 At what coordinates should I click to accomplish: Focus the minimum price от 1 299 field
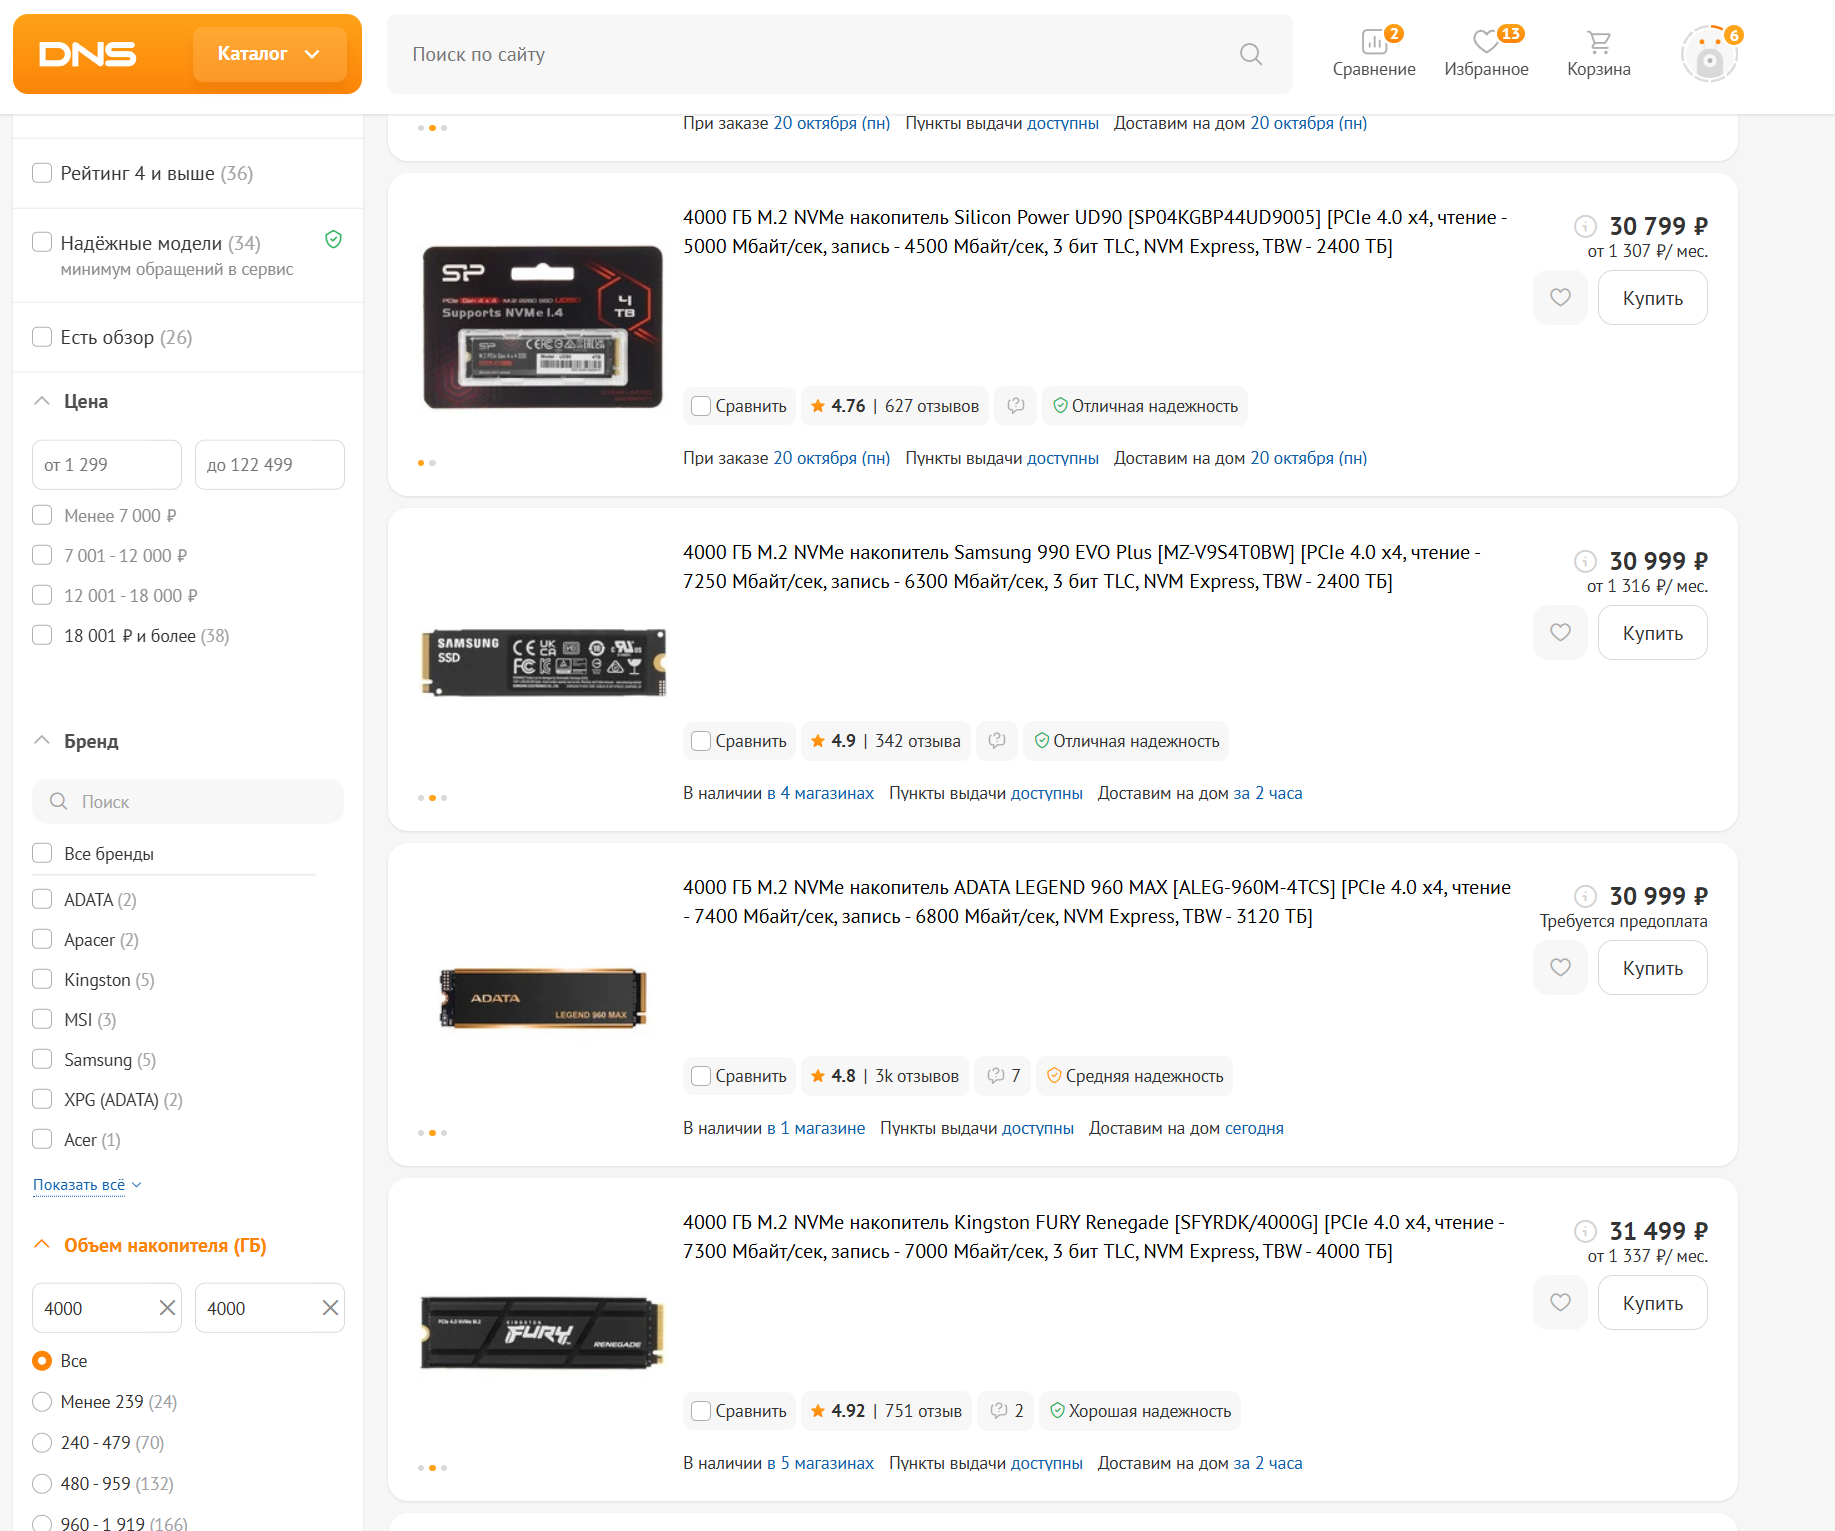(x=107, y=465)
